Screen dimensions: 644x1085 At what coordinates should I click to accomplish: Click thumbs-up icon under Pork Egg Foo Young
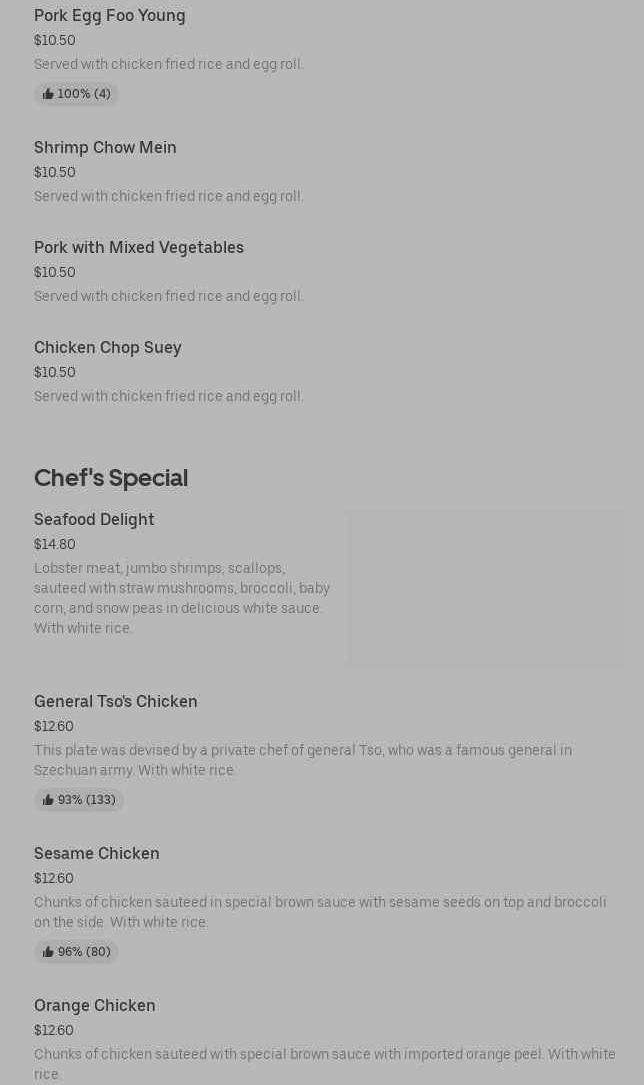[48, 94]
